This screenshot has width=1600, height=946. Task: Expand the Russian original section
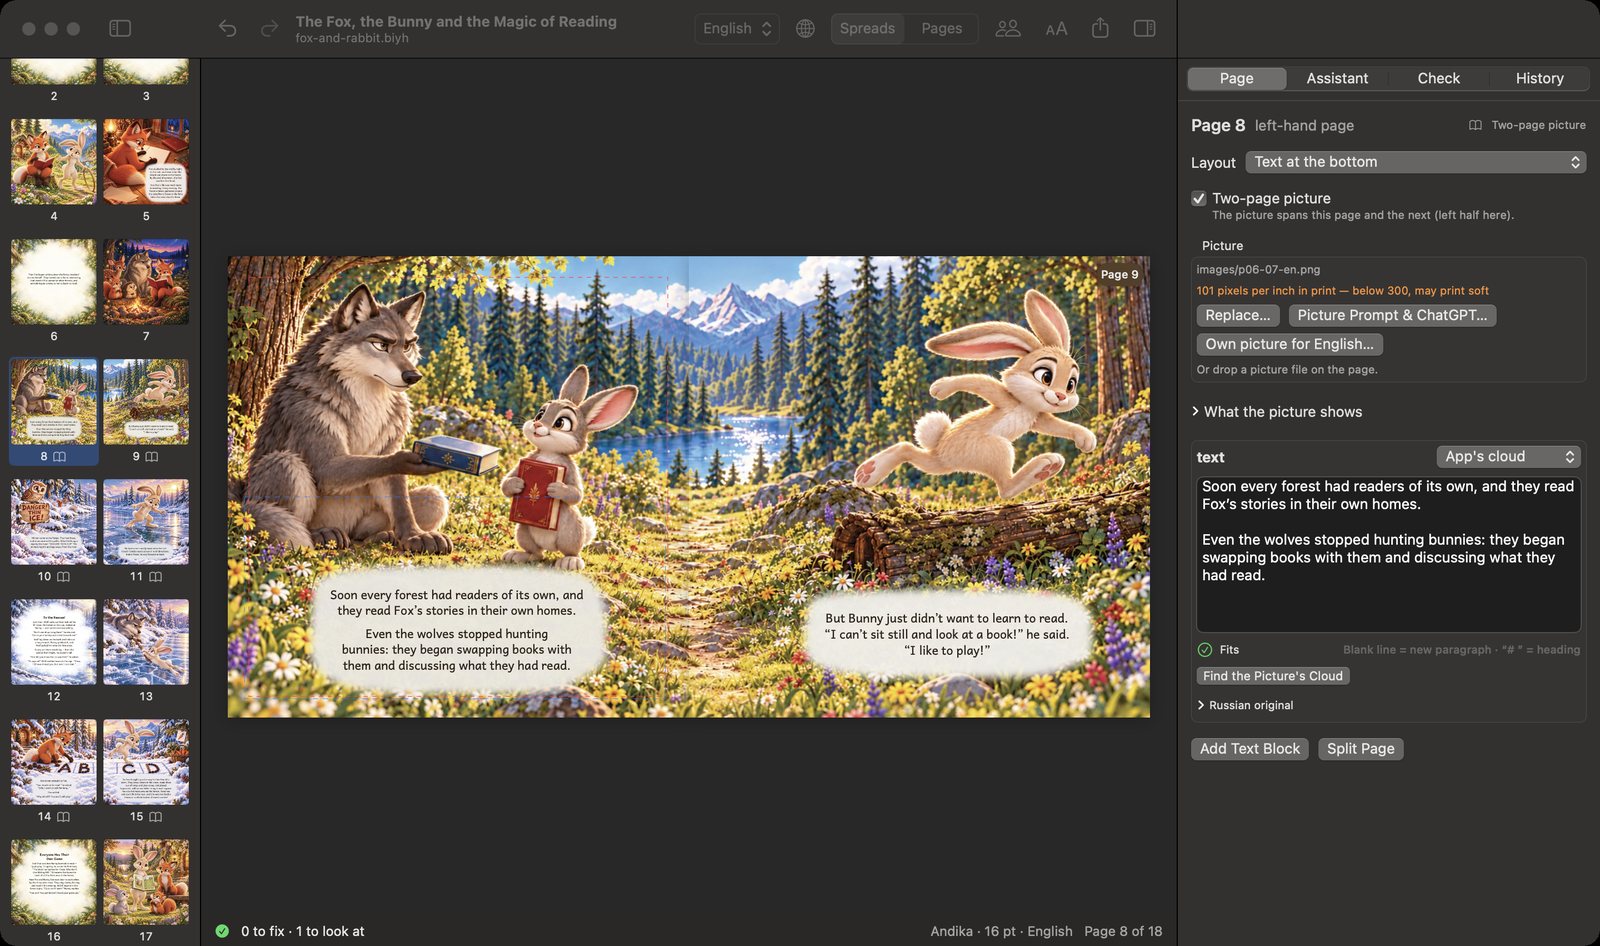tap(1245, 705)
